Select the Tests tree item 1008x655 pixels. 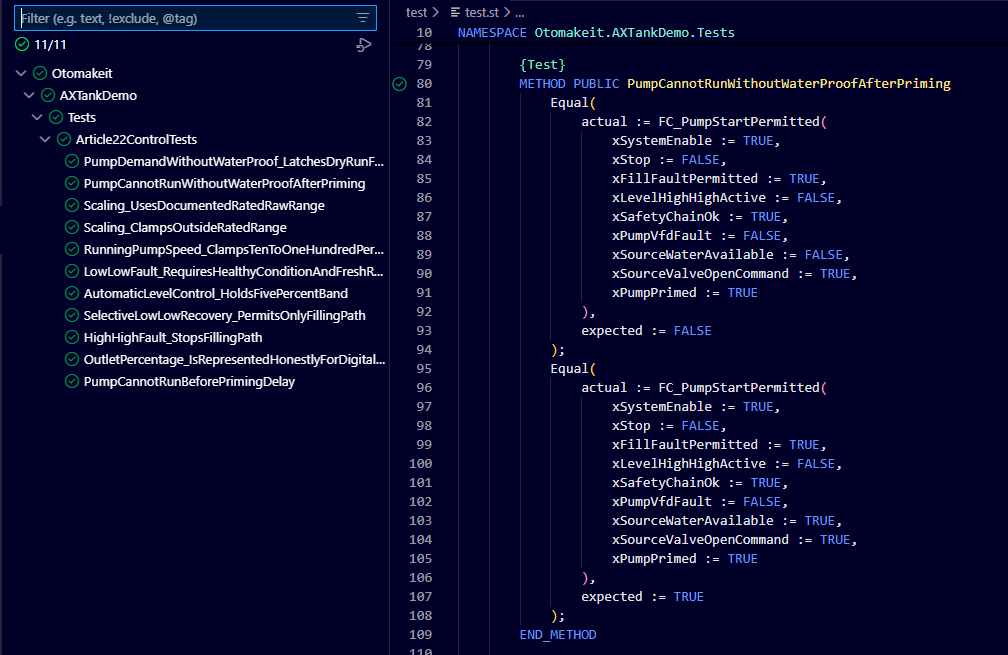coord(82,117)
